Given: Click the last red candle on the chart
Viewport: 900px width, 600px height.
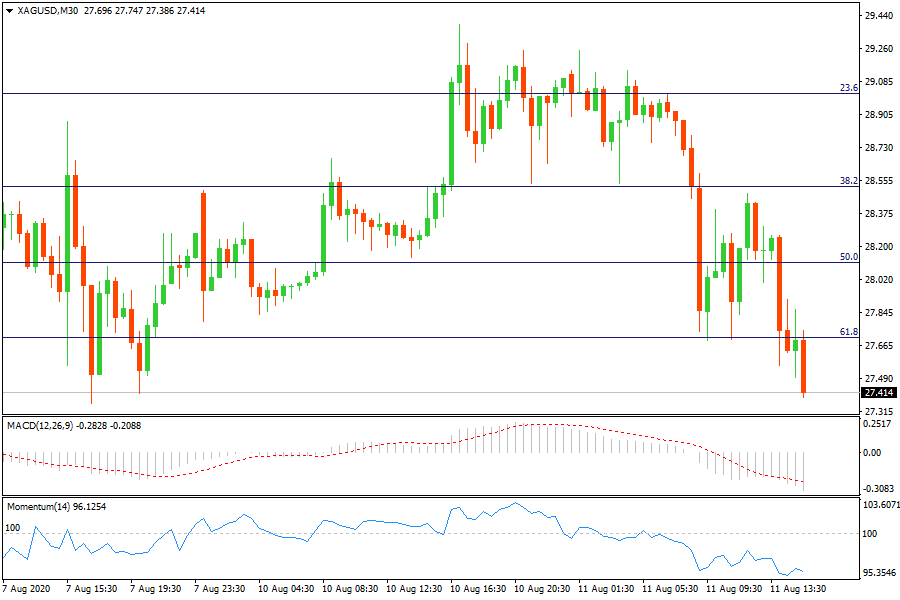Looking at the screenshot, I should 803,368.
